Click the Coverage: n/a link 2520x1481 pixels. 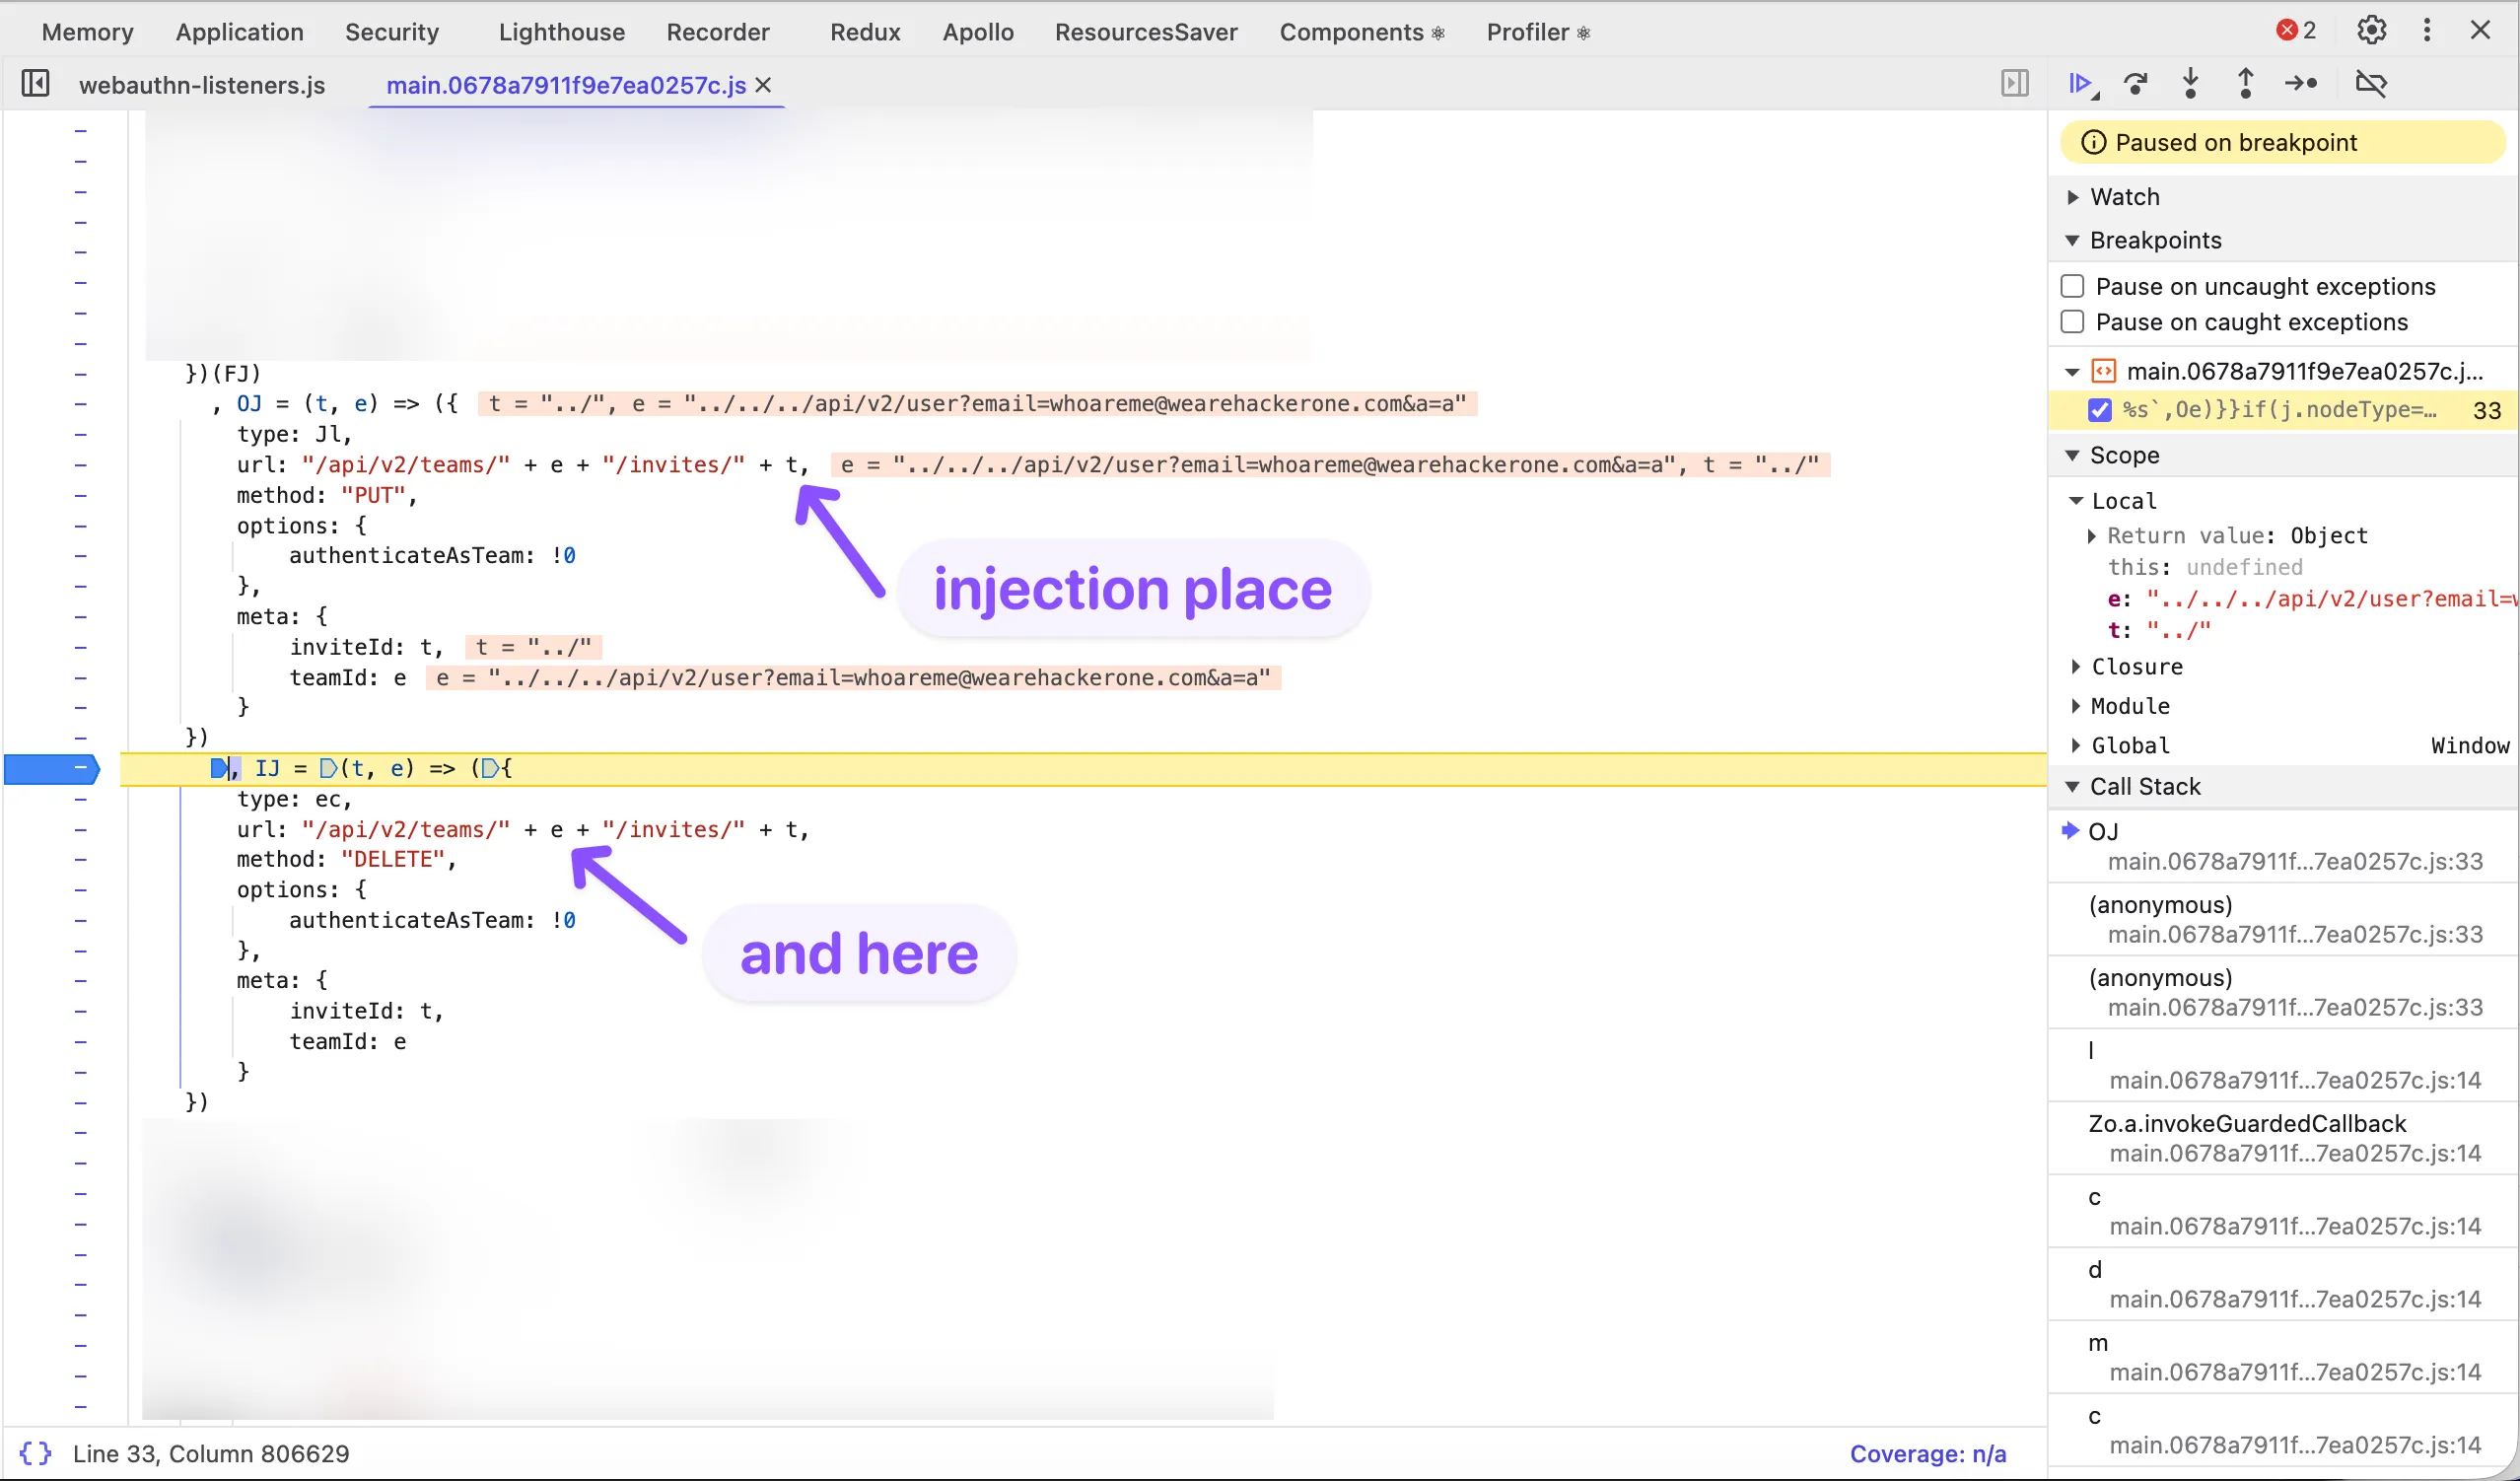pyautogui.click(x=1929, y=1453)
